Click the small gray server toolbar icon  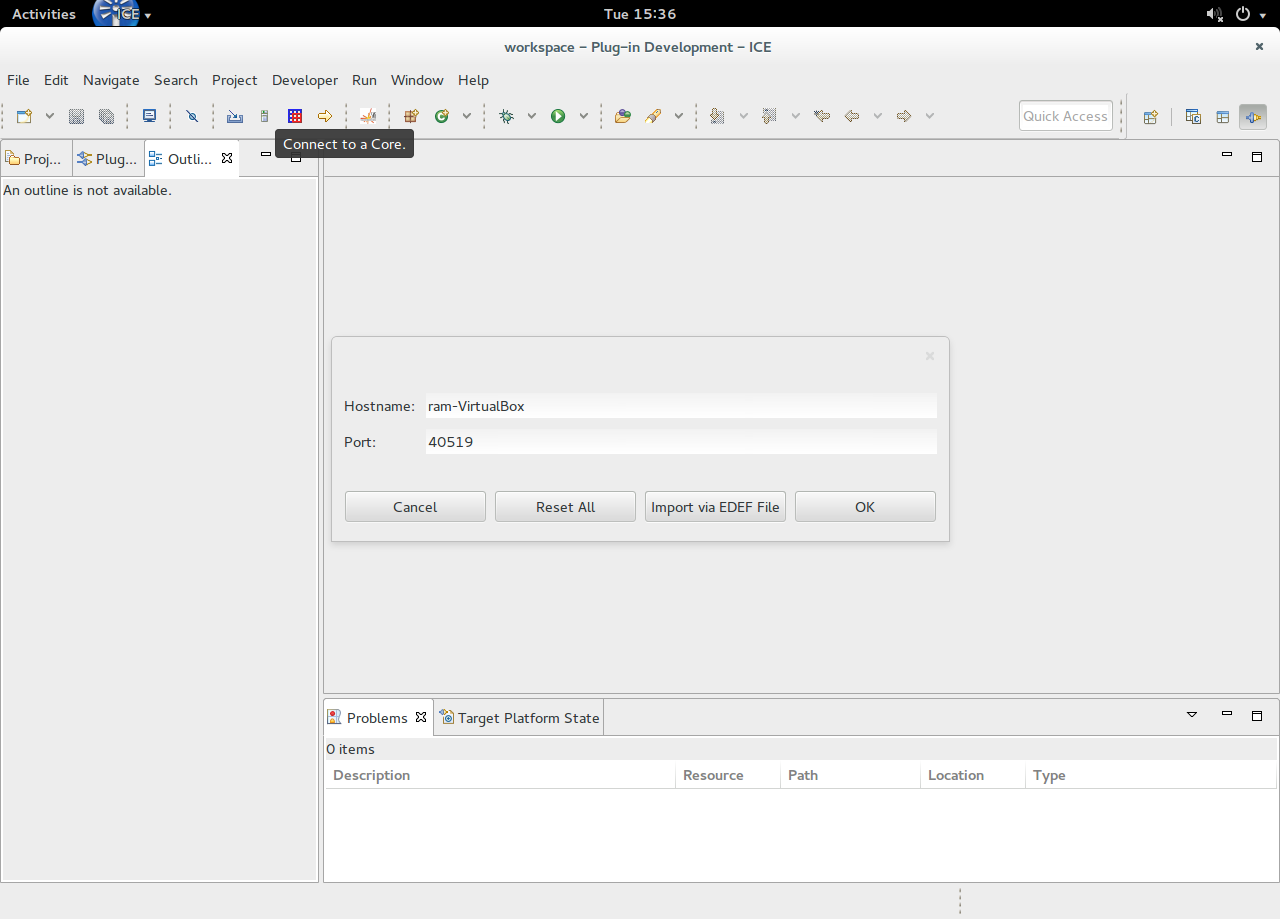tap(264, 116)
